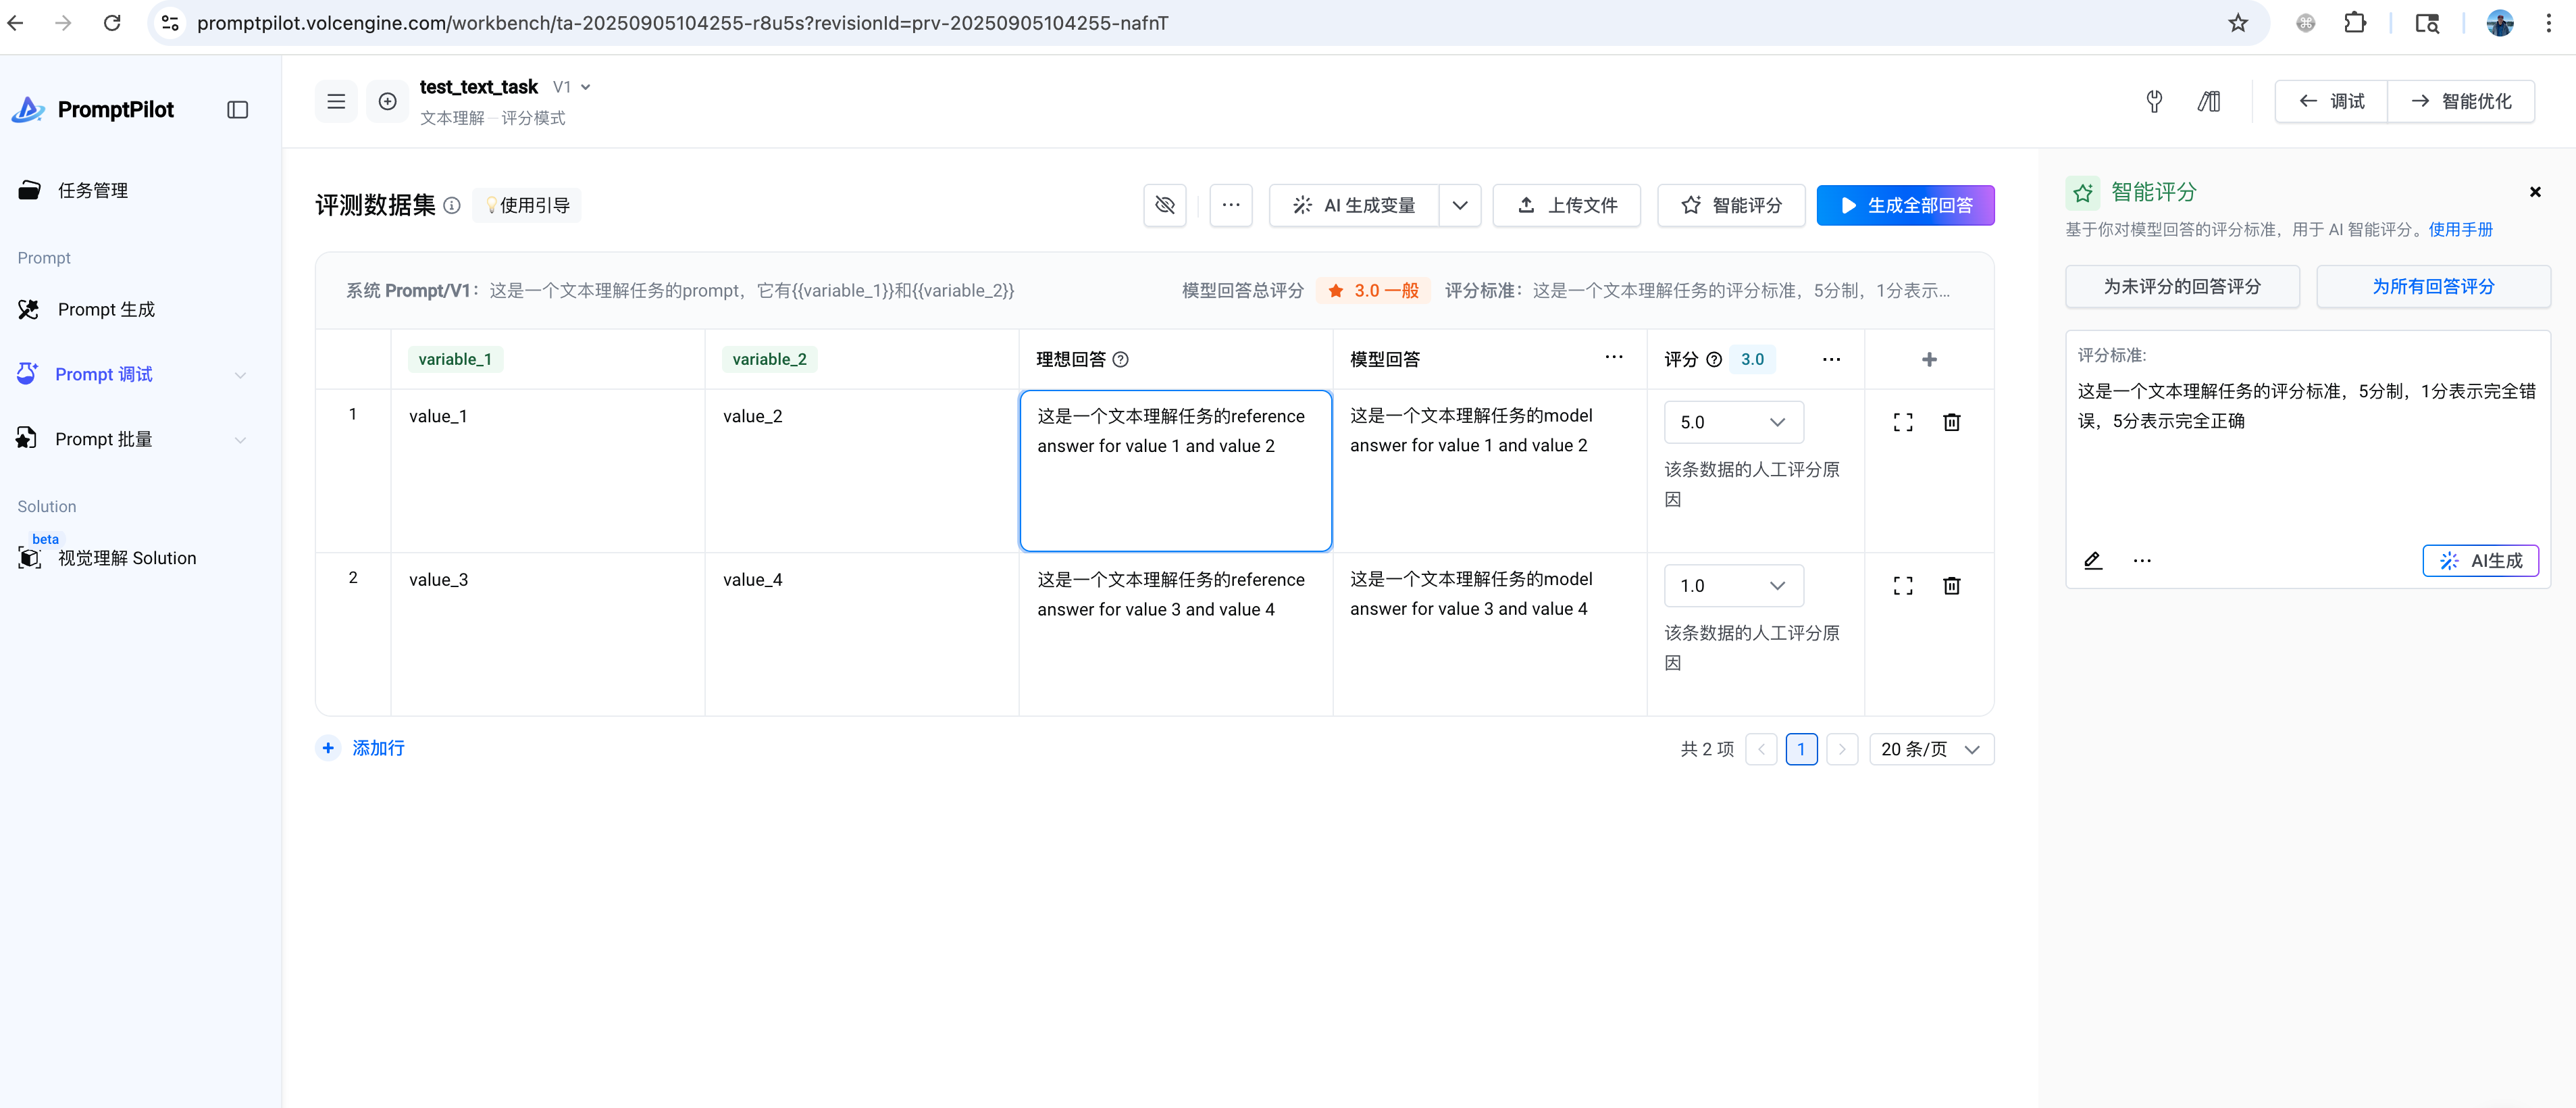Viewport: 2576px width, 1108px height.
Task: Expand the AI 生成变量 dropdown arrow
Action: (1459, 205)
